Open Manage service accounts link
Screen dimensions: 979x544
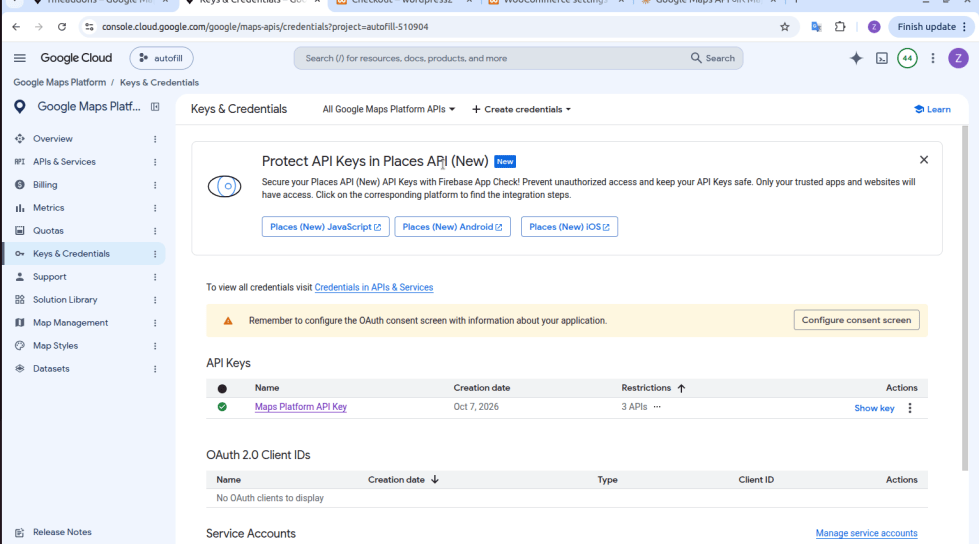pyautogui.click(x=866, y=533)
